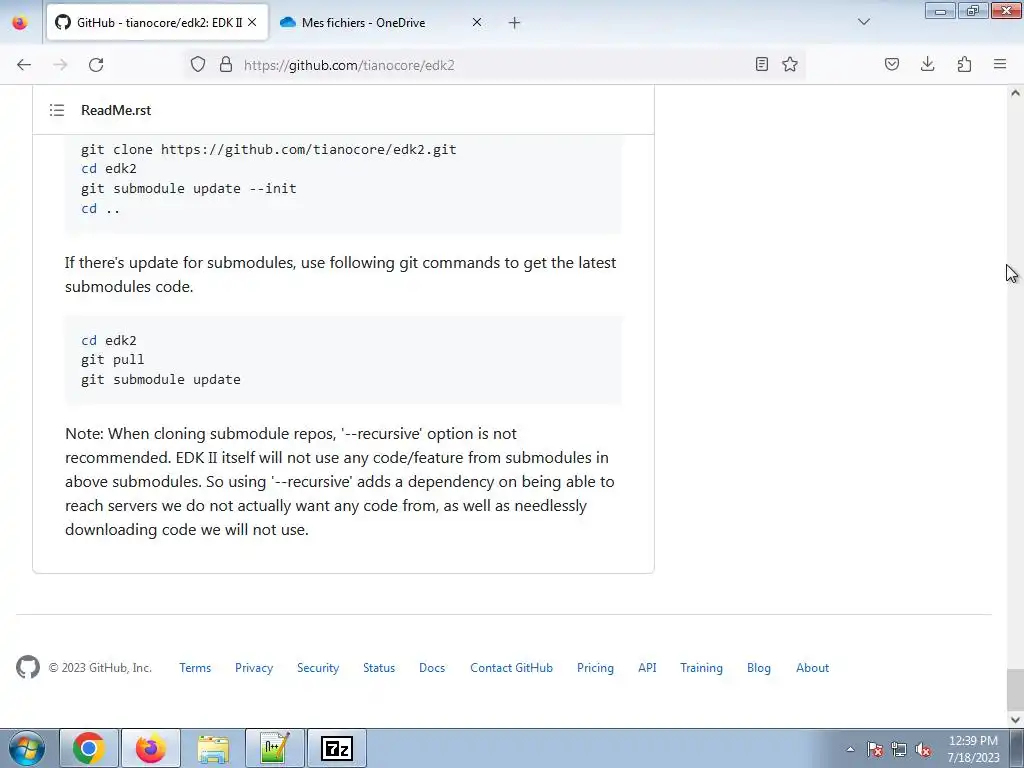
Task: Click the Action Center flag tray icon
Action: 875,749
